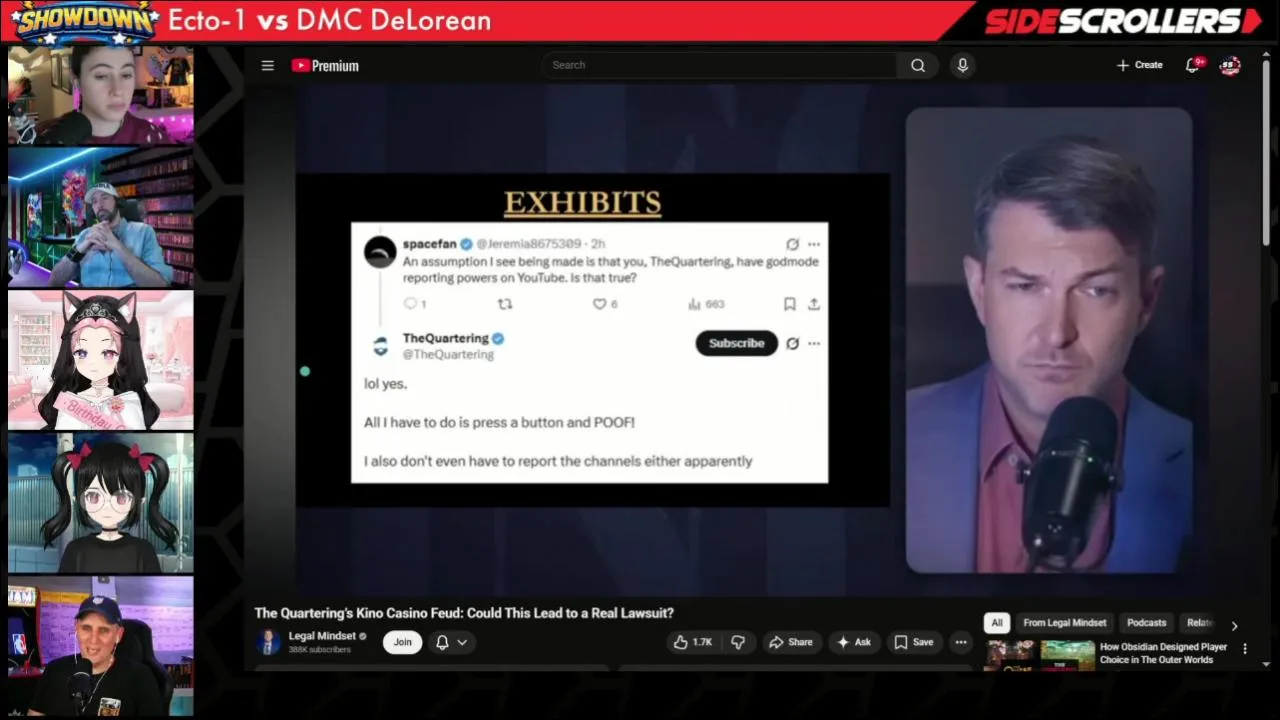The height and width of the screenshot is (720, 1280).
Task: Open the account avatar menu
Action: (1230, 65)
